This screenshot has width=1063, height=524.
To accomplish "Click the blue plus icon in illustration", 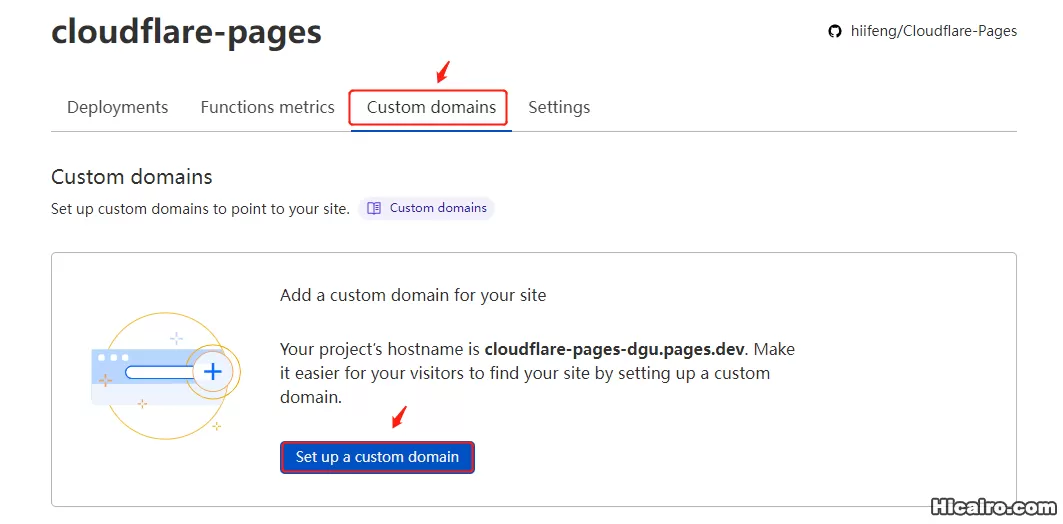I will click(x=212, y=372).
